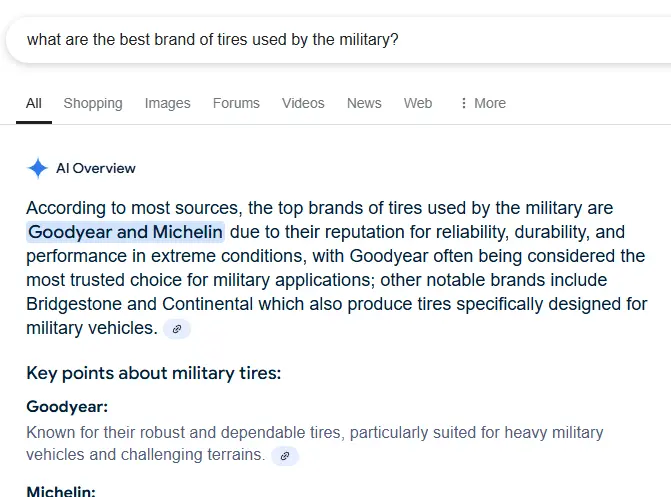Expand the More search filters menu
This screenshot has width=671, height=497.
point(482,103)
